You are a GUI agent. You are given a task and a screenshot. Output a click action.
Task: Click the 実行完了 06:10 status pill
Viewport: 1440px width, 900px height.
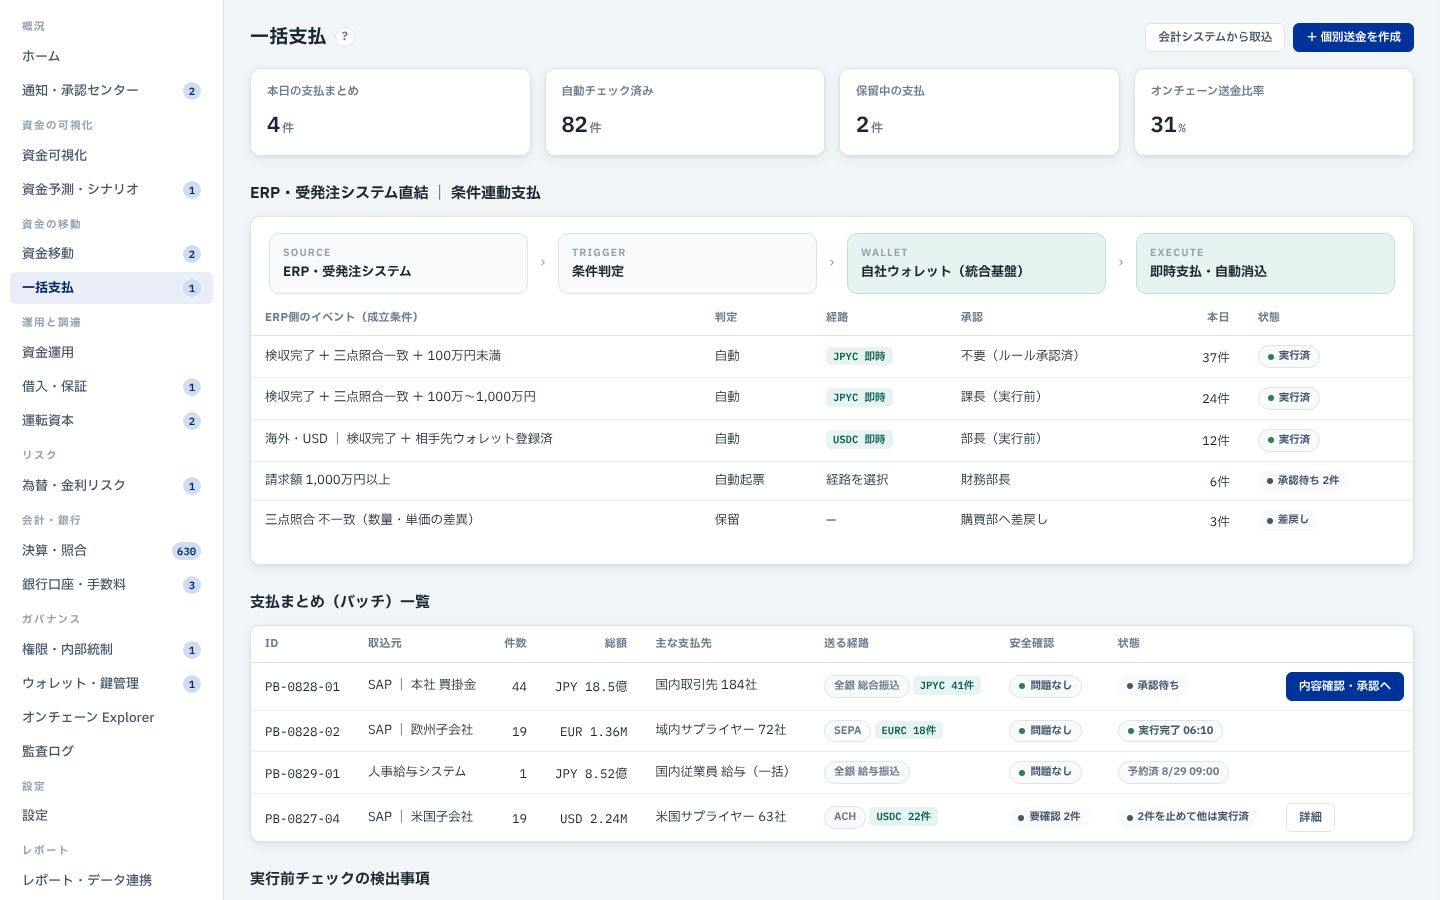1170,731
